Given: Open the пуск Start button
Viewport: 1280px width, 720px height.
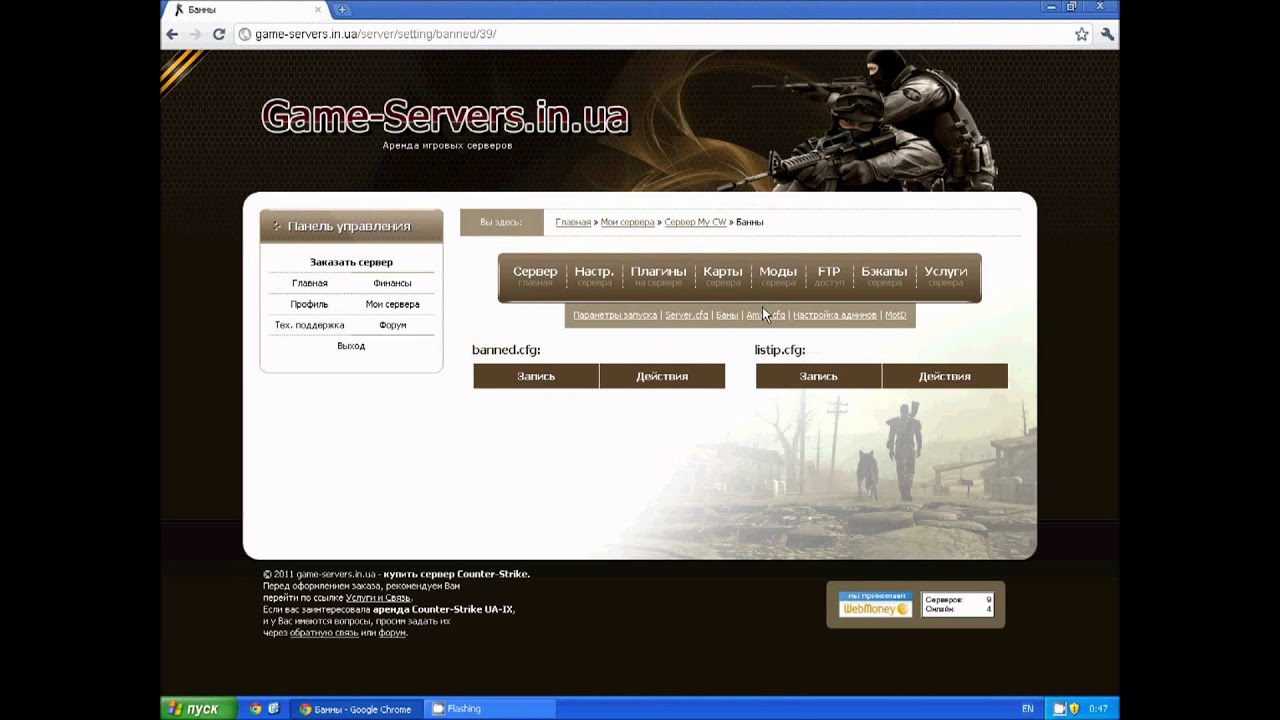Looking at the screenshot, I should pos(198,709).
